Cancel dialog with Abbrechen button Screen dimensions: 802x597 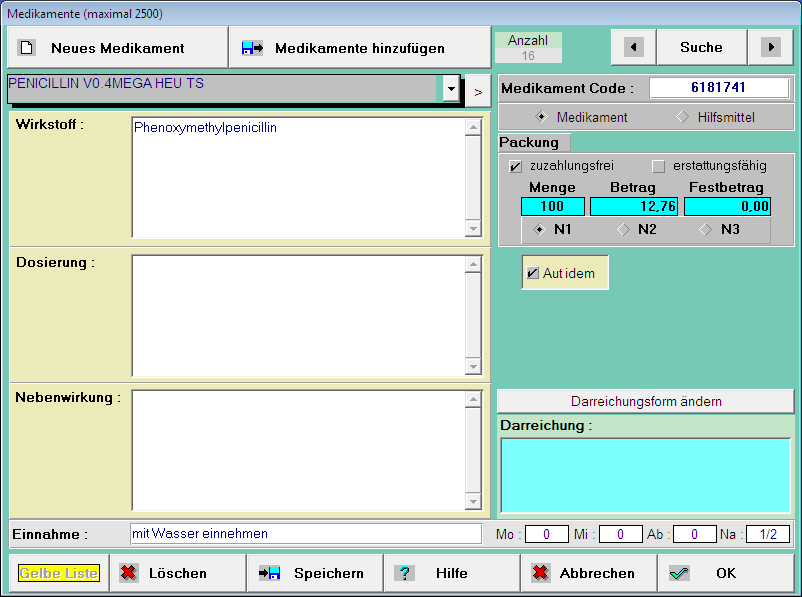coord(587,573)
